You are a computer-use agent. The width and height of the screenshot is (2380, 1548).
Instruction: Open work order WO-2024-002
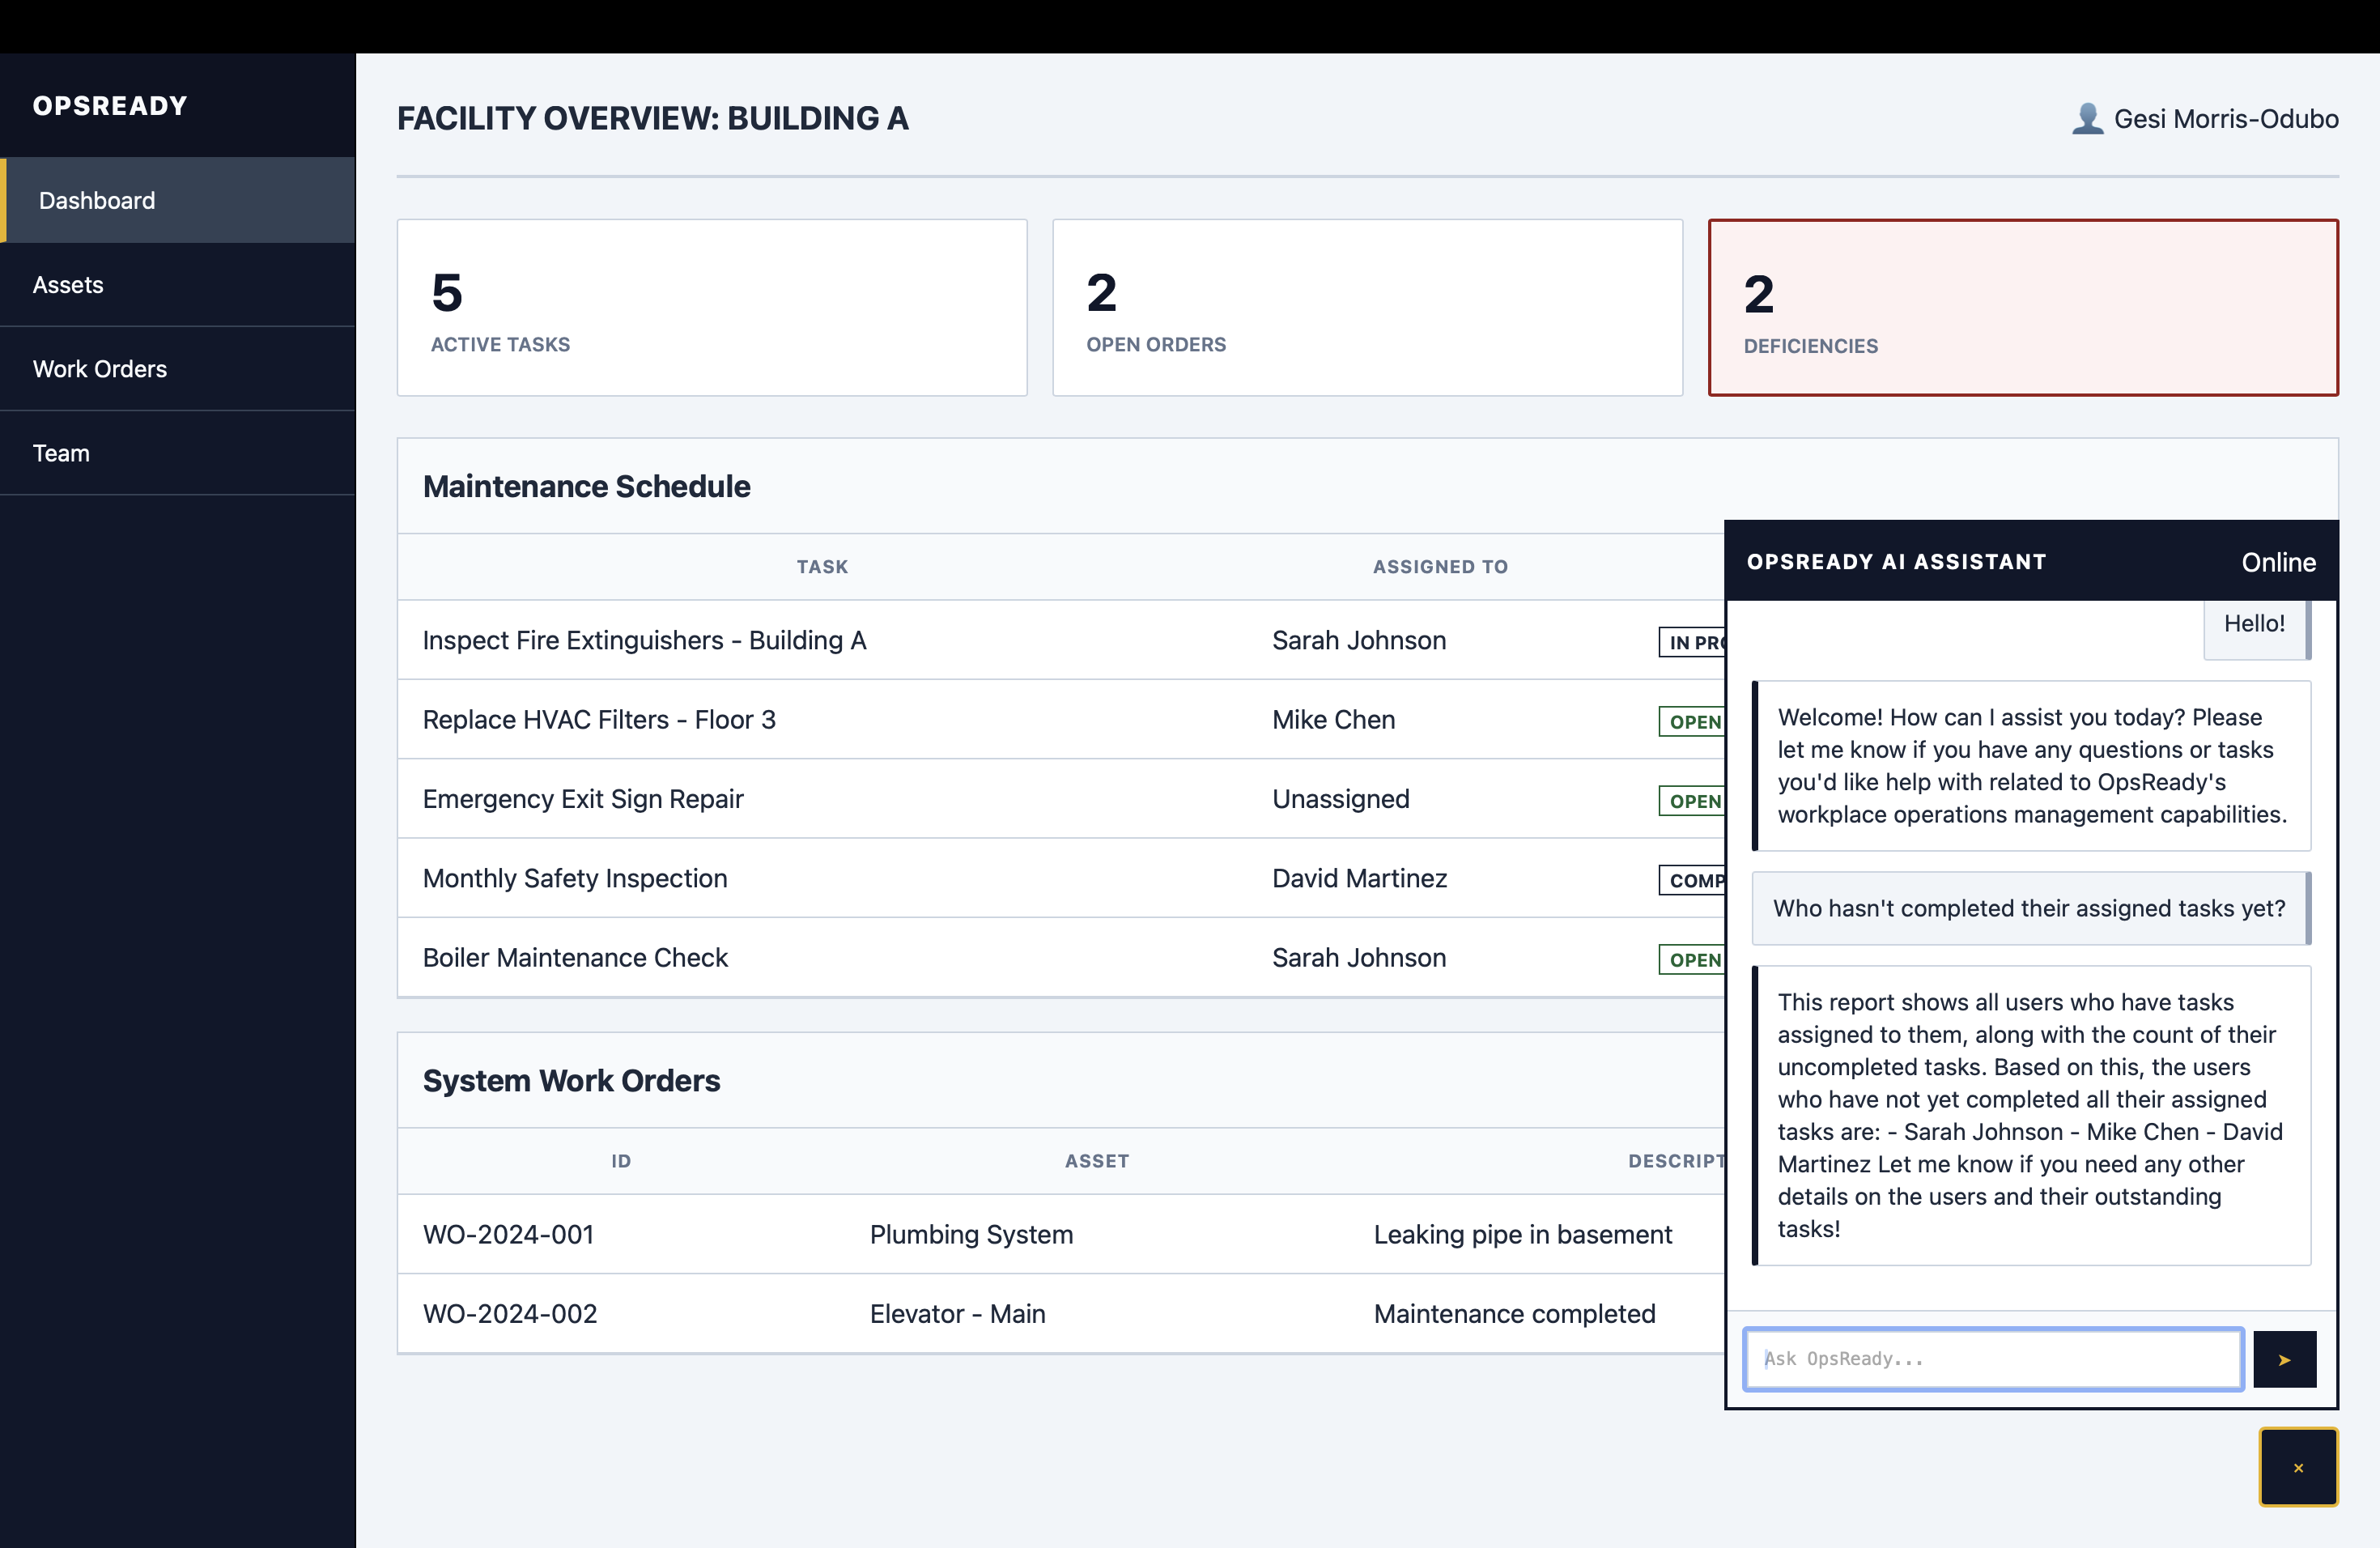click(x=510, y=1314)
